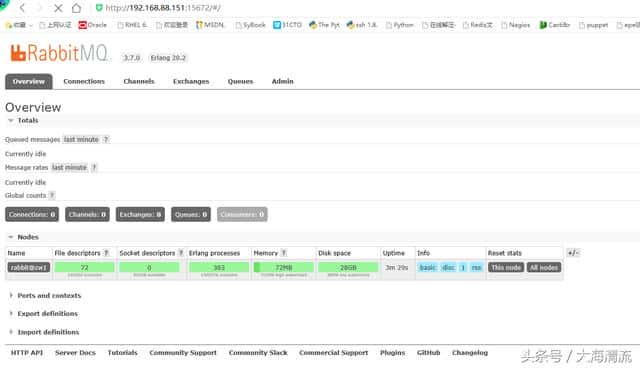
Task: Open the The Pyt Python bookmark
Action: pos(324,25)
